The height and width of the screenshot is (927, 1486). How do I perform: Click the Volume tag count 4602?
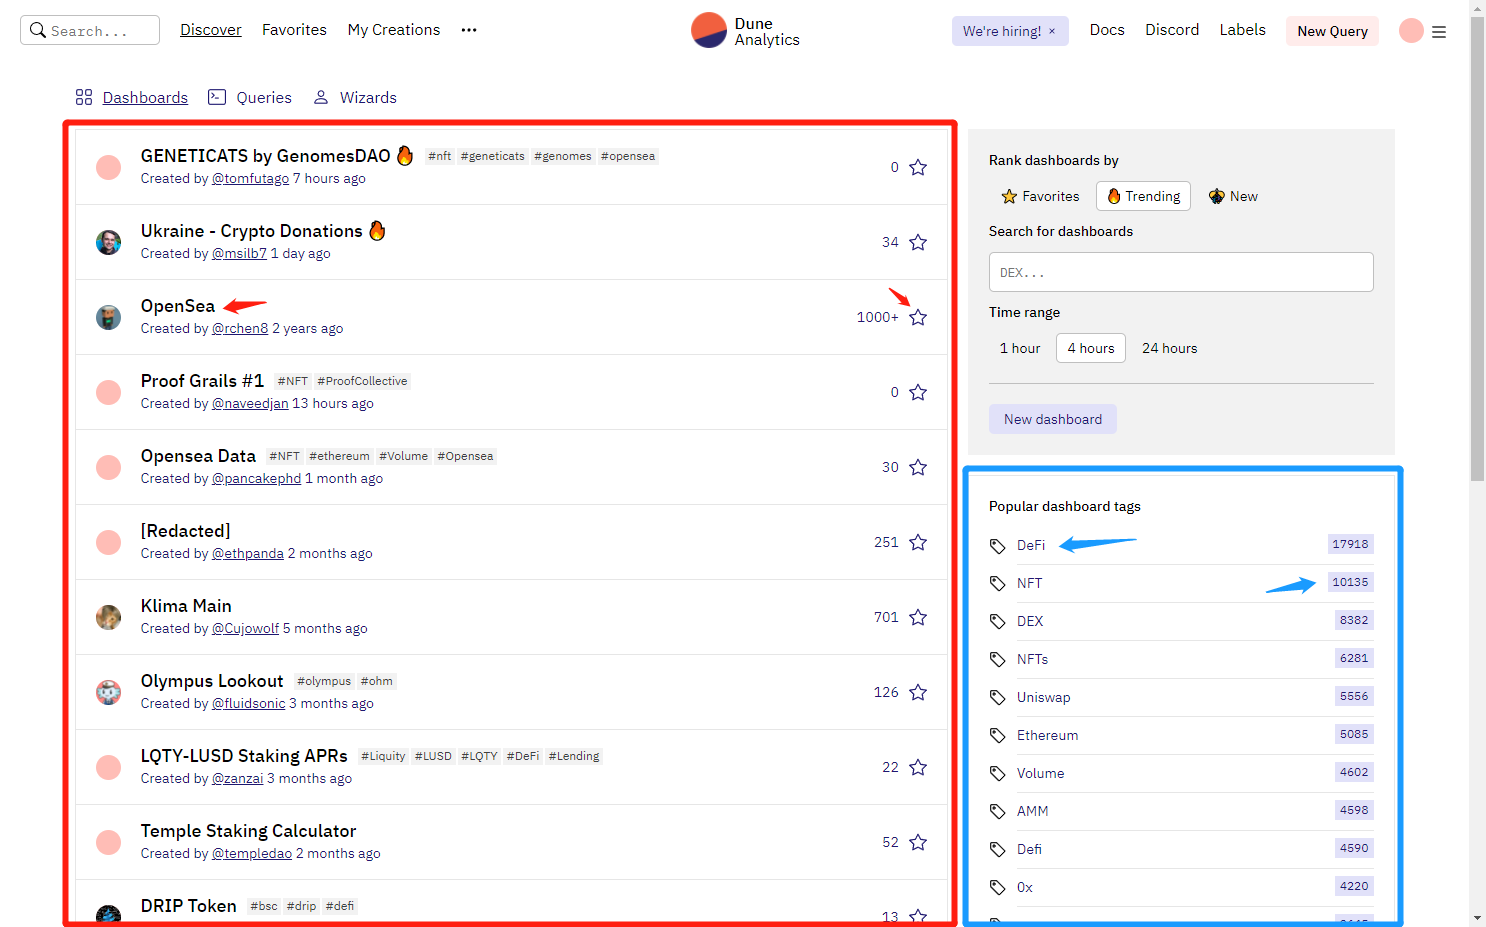(1354, 772)
